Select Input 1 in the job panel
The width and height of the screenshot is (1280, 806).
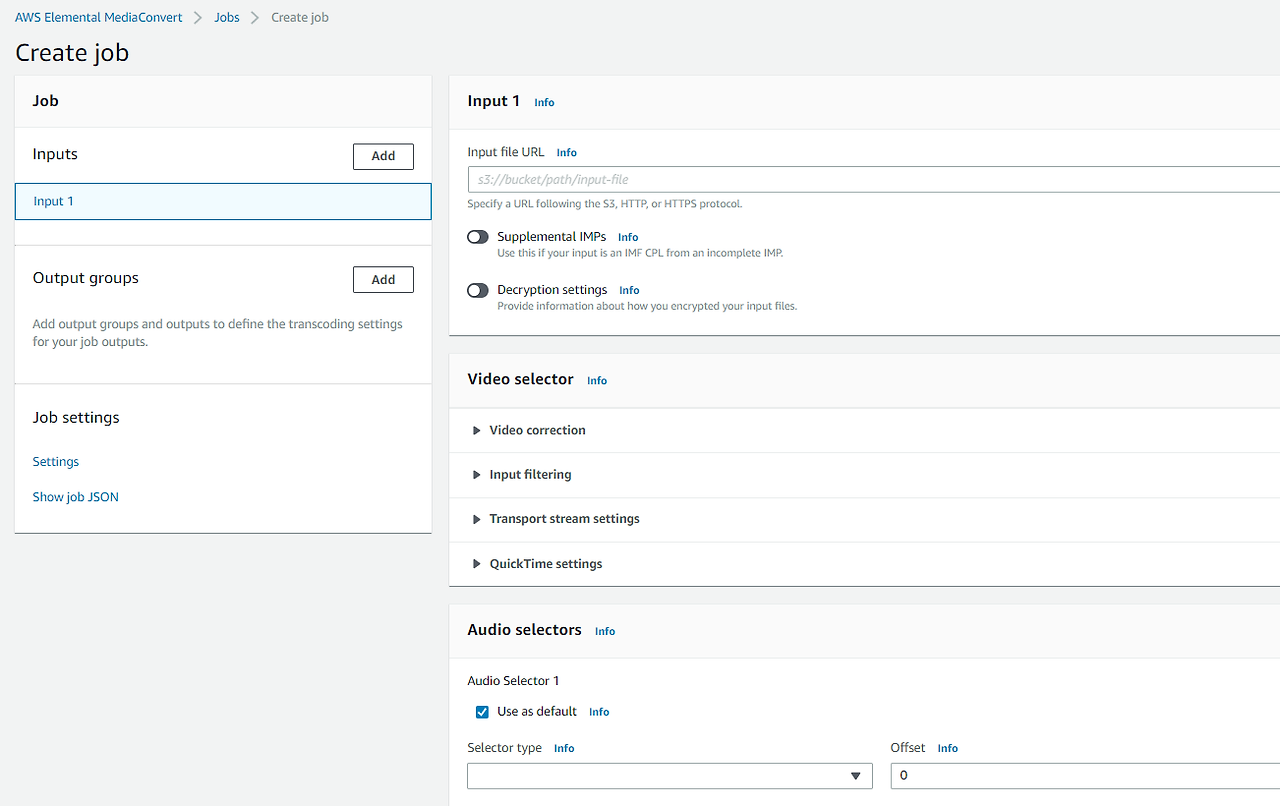[x=223, y=201]
